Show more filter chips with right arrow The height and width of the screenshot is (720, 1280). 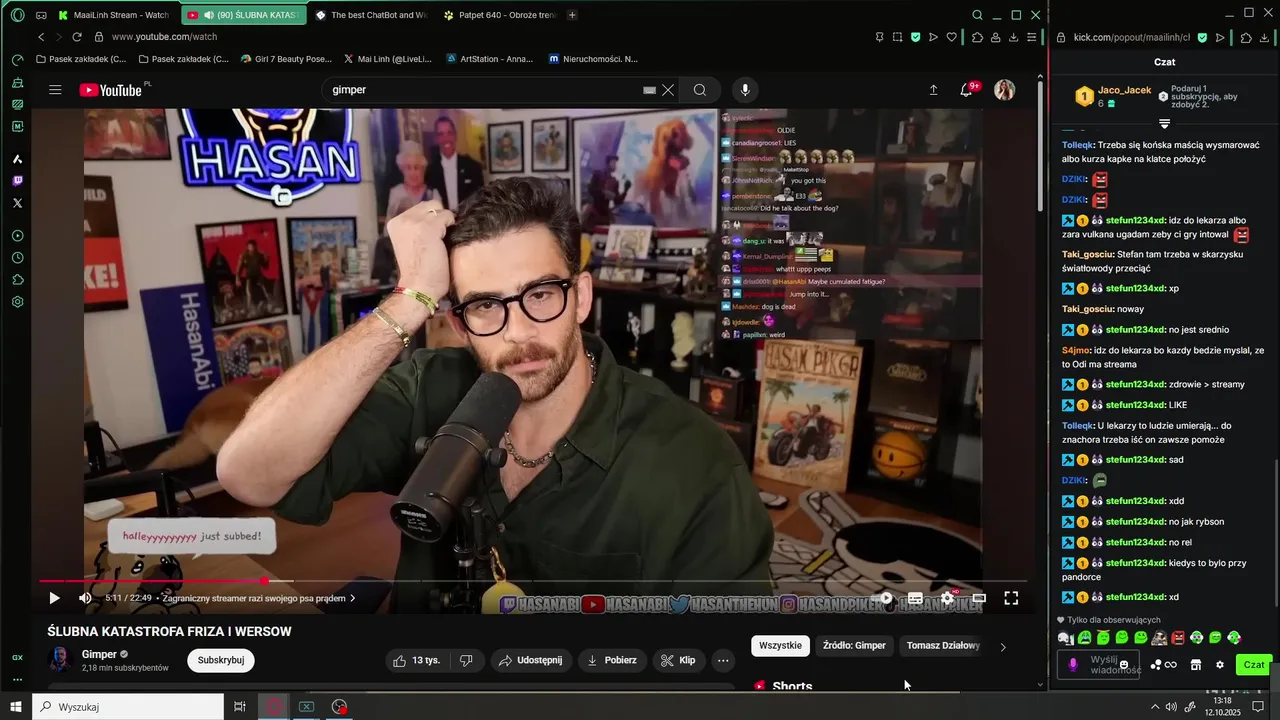[x=1003, y=646]
